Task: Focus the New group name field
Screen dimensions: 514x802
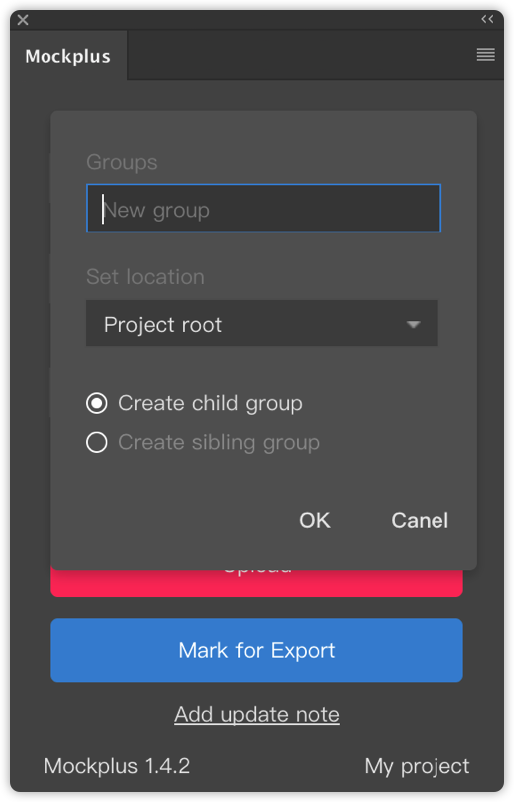Action: tap(263, 208)
